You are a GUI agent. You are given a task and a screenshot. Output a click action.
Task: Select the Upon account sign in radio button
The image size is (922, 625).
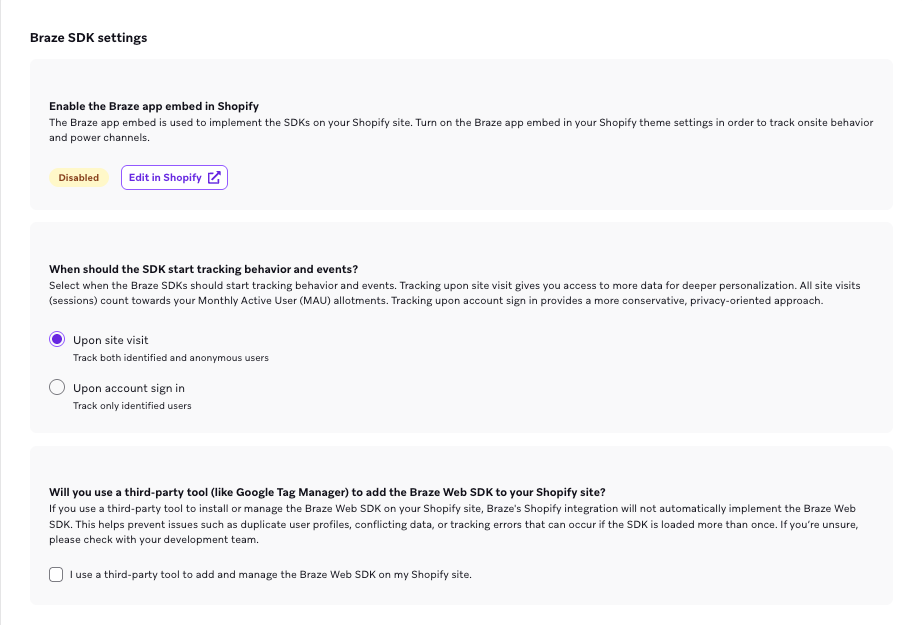click(57, 387)
